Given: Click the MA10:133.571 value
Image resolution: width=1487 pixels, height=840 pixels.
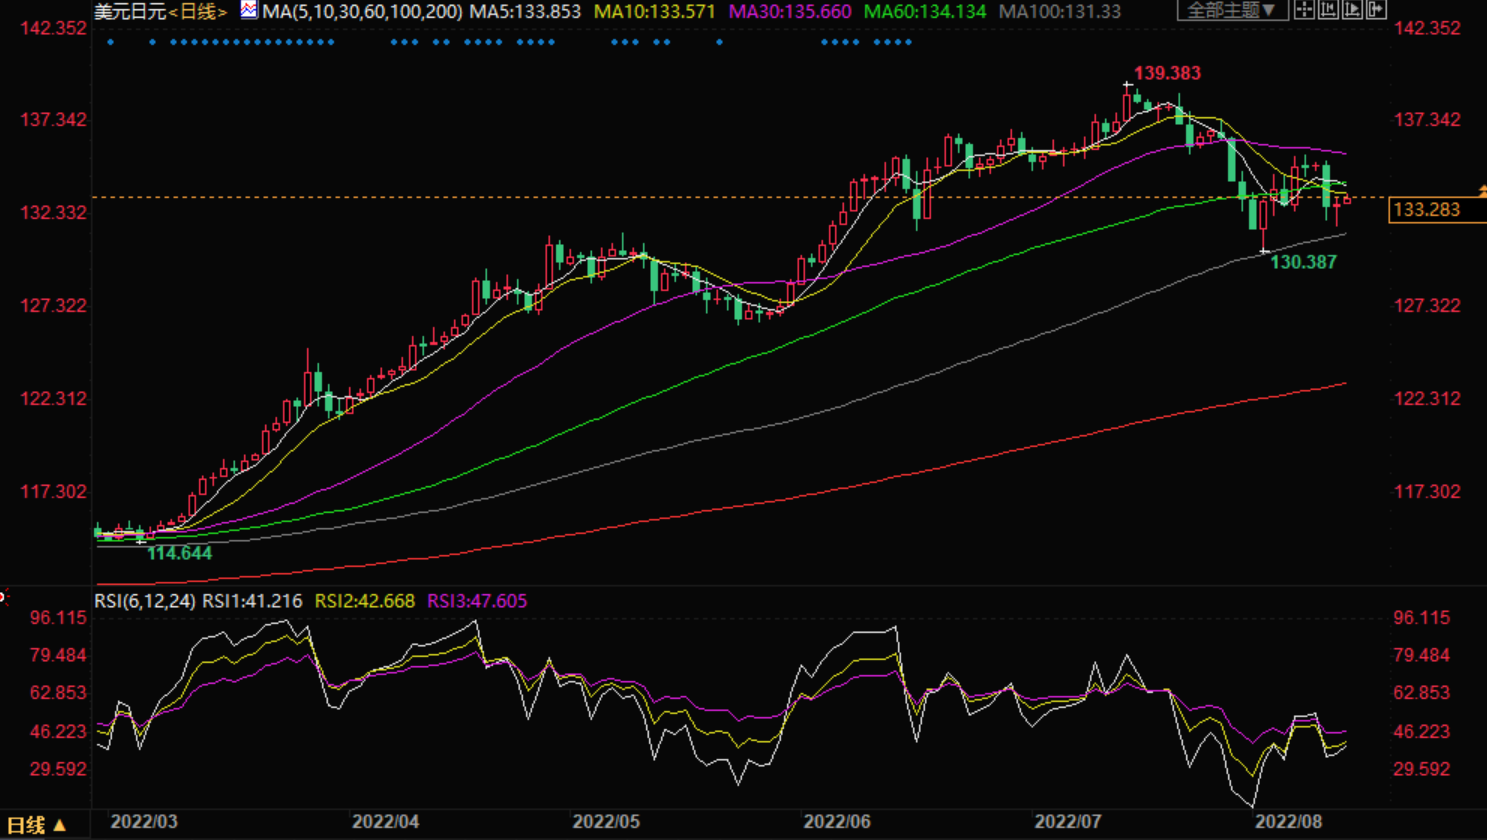Looking at the screenshot, I should click(654, 11).
